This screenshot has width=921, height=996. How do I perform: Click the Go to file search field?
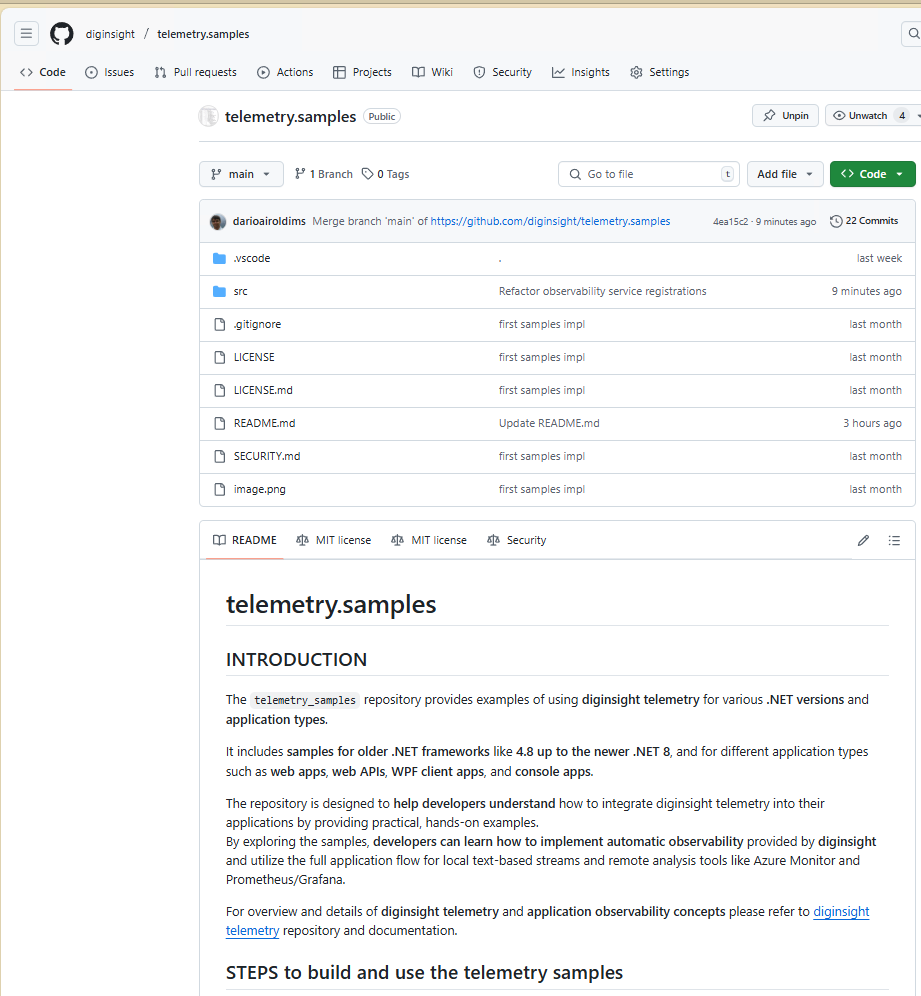click(x=648, y=173)
